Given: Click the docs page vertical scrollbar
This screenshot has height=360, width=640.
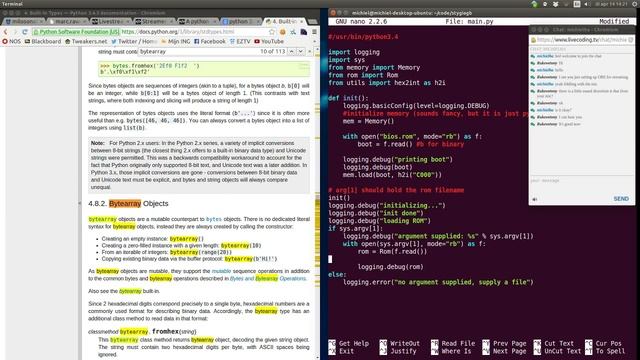Looking at the screenshot, I should coord(318,204).
